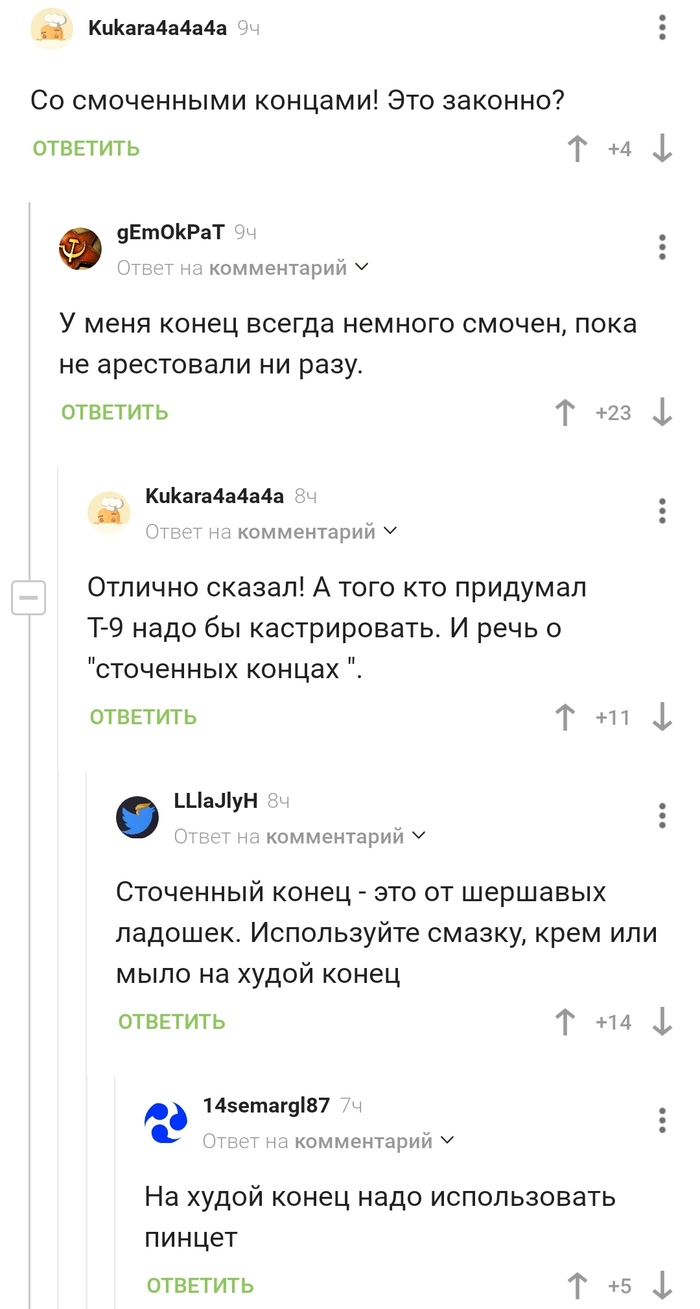Toggle the upvote on gEmOkPaT's comment

click(565, 412)
